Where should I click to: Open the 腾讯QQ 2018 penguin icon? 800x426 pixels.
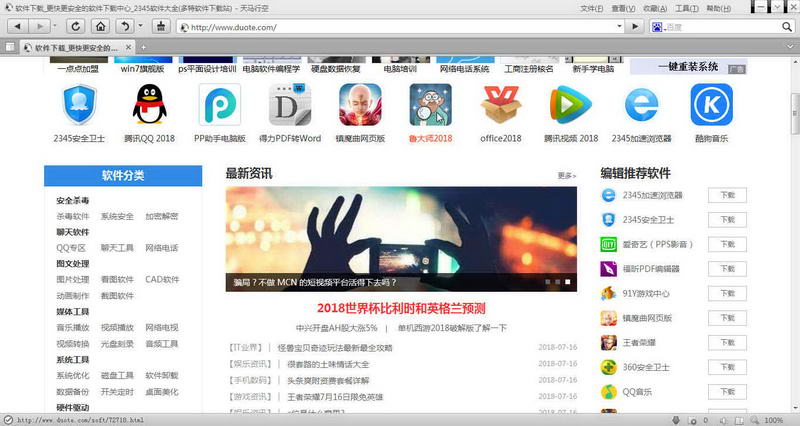[x=149, y=105]
